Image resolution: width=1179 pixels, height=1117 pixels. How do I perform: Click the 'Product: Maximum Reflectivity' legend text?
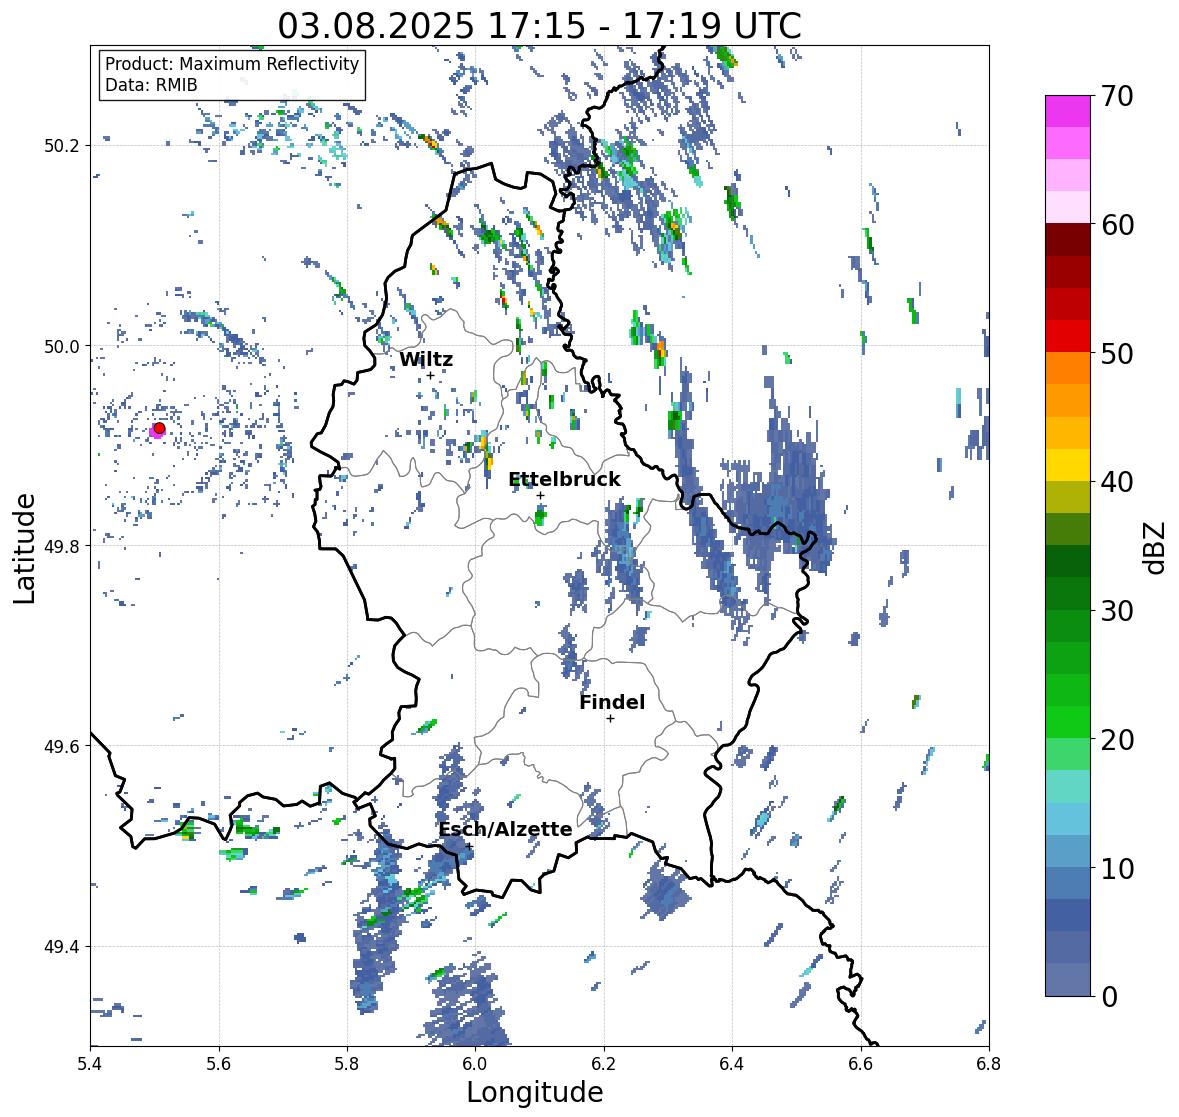click(232, 65)
